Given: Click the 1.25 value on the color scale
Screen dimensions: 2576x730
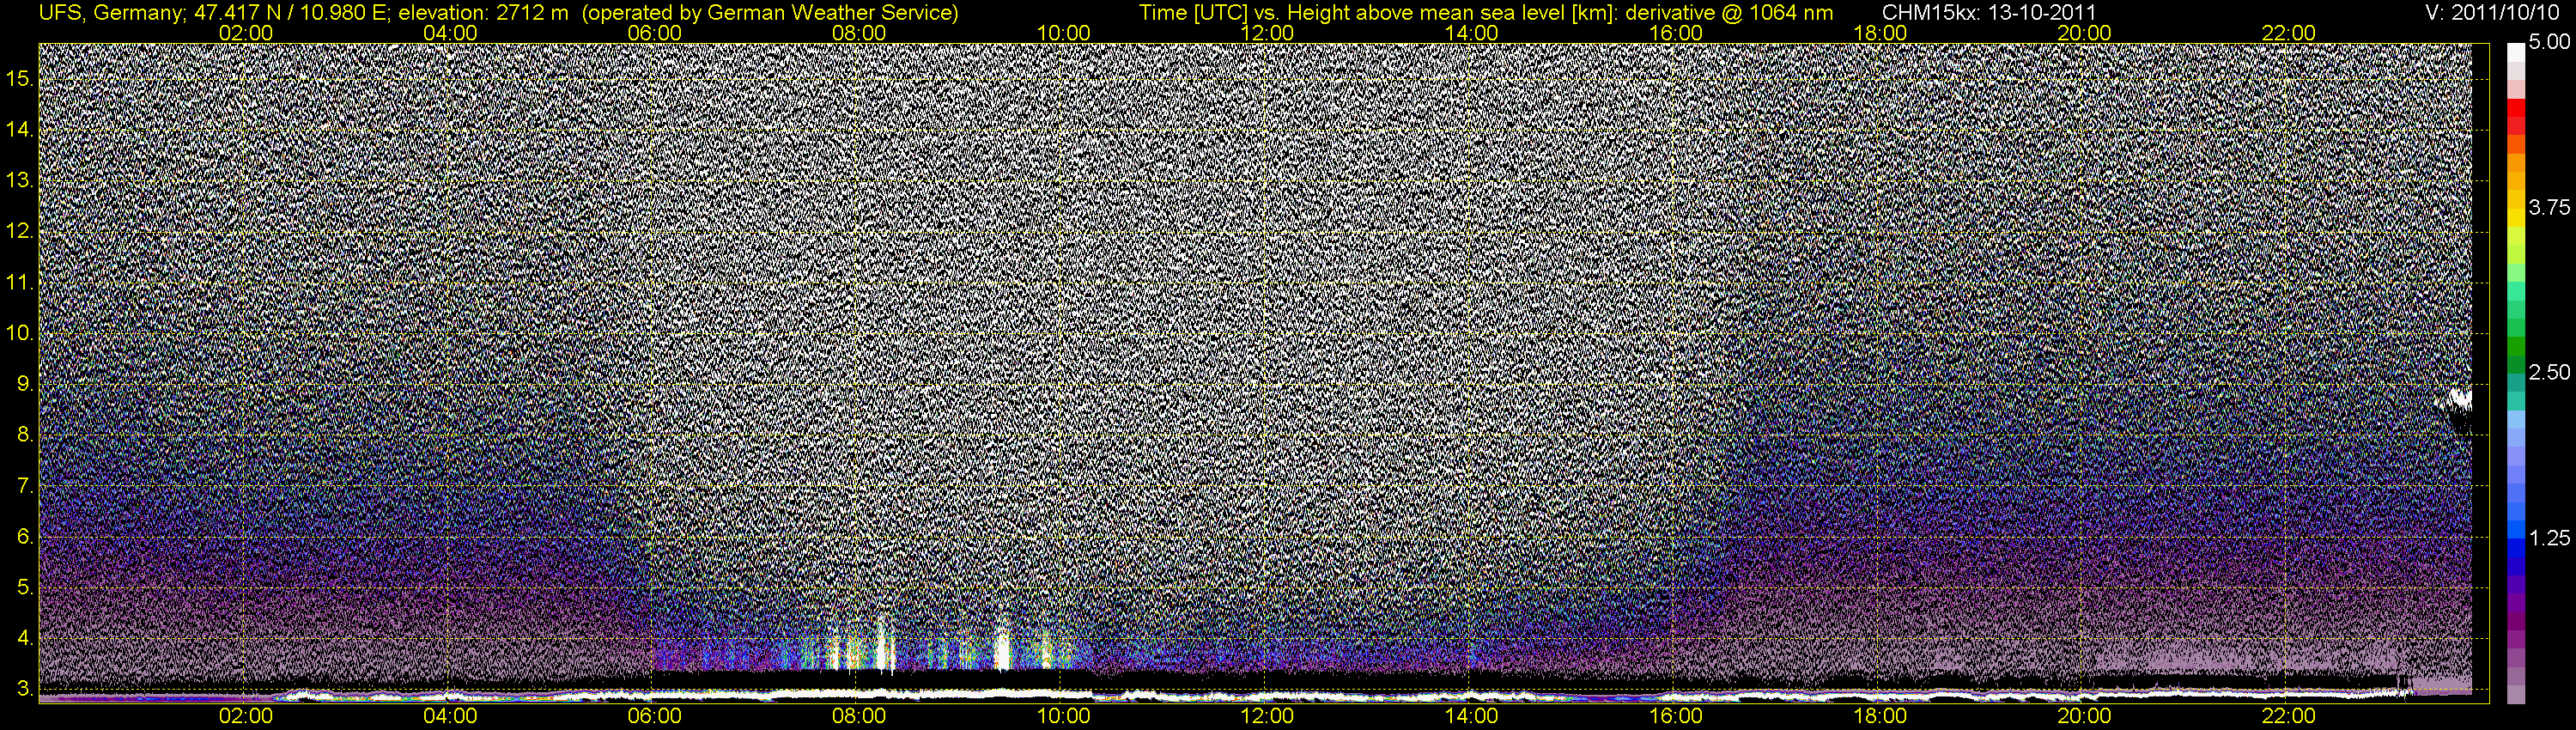Looking at the screenshot, I should (x=2549, y=538).
